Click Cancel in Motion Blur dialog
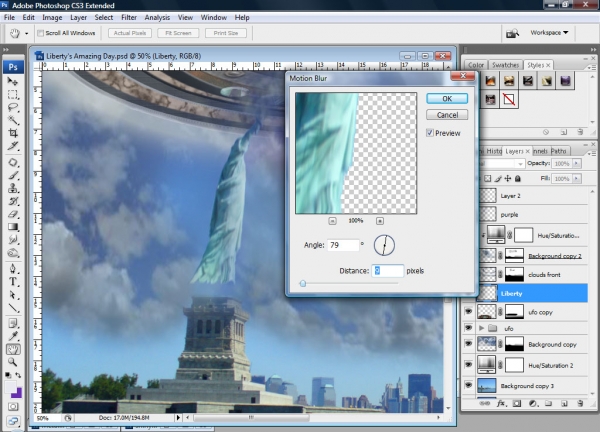This screenshot has height=432, width=600. tap(447, 115)
